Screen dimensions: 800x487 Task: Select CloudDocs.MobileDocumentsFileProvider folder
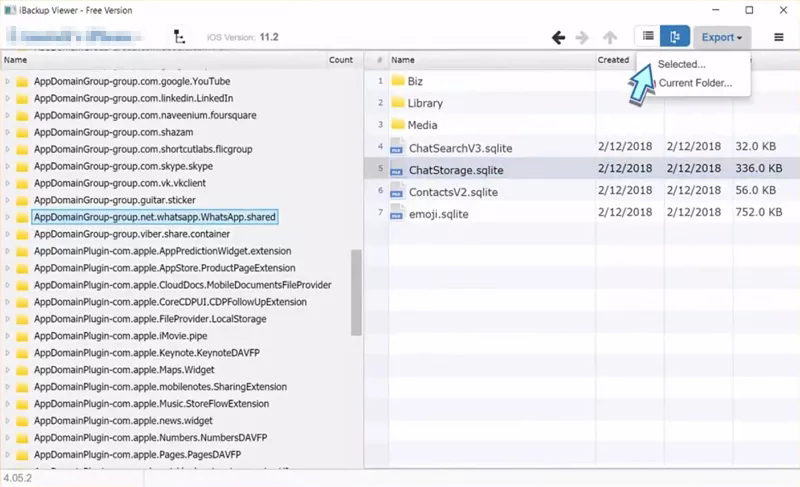click(183, 285)
